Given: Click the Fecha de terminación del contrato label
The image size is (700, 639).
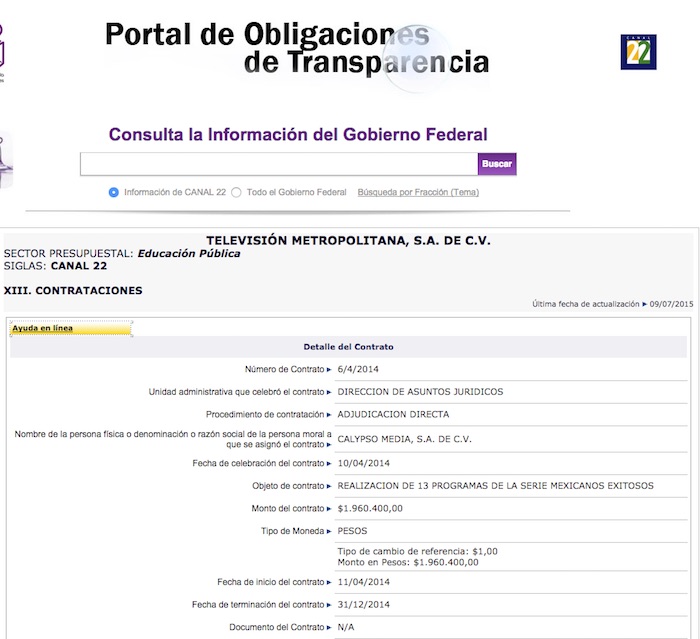Looking at the screenshot, I should tap(258, 605).
